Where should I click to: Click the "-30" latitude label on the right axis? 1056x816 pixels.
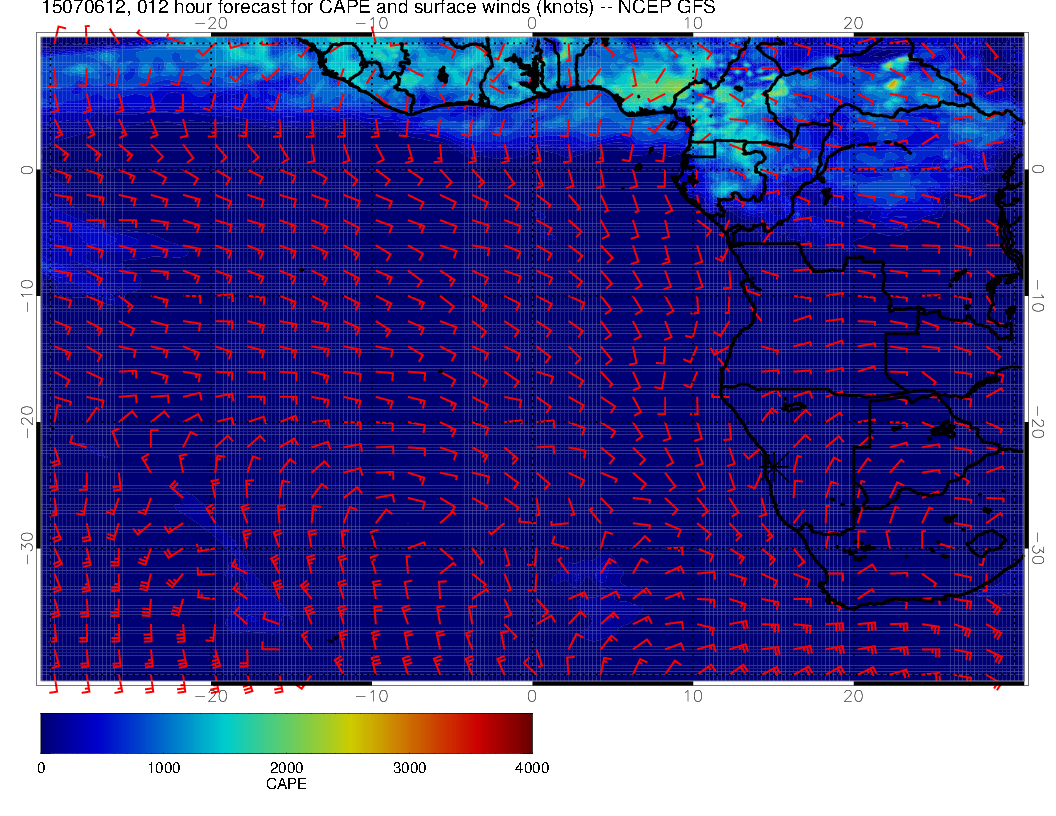pos(1038,547)
